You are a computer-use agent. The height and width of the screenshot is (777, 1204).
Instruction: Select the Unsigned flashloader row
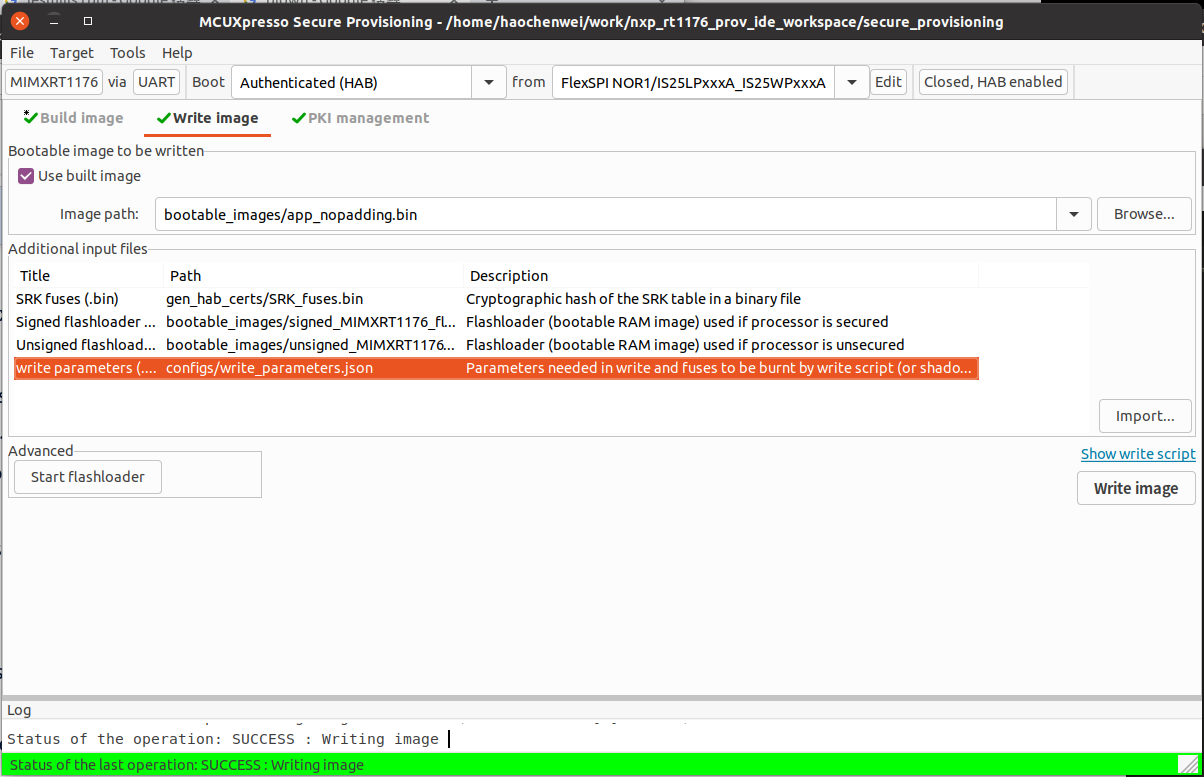pyautogui.click(x=496, y=345)
